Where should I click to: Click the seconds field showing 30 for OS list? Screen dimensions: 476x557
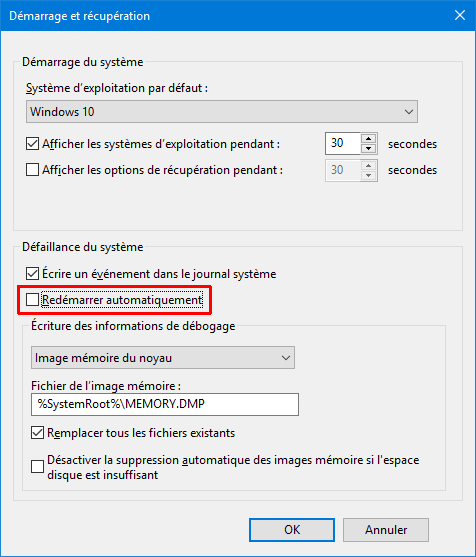point(343,144)
